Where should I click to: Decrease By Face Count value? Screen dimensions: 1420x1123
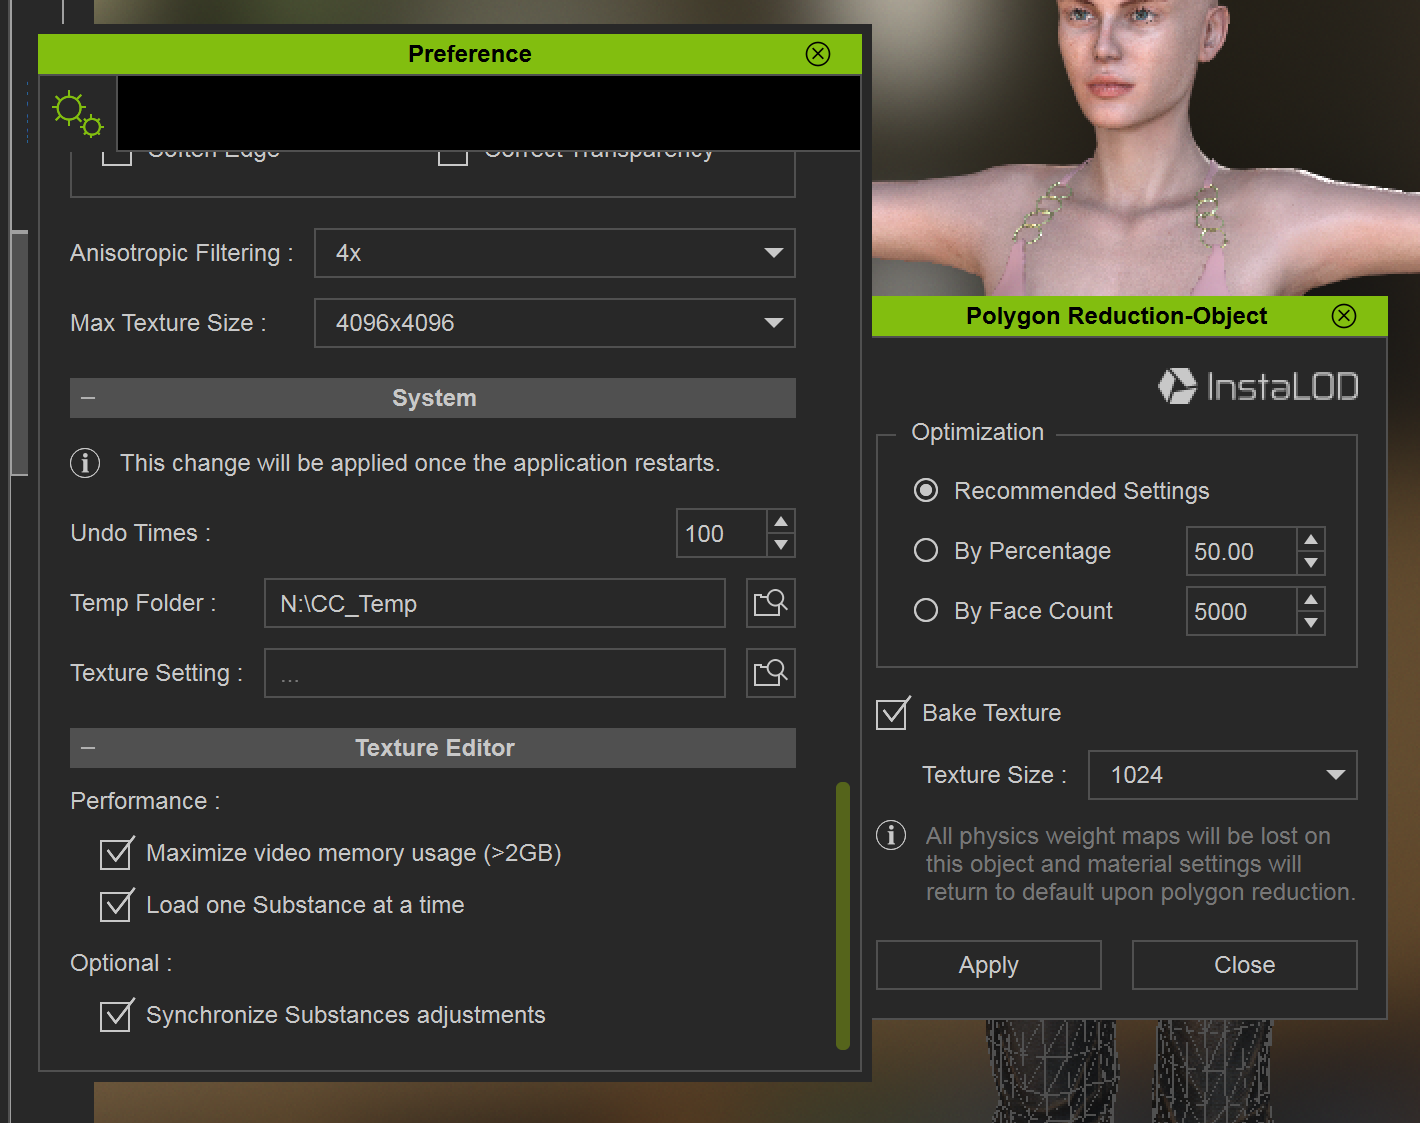pos(1311,623)
